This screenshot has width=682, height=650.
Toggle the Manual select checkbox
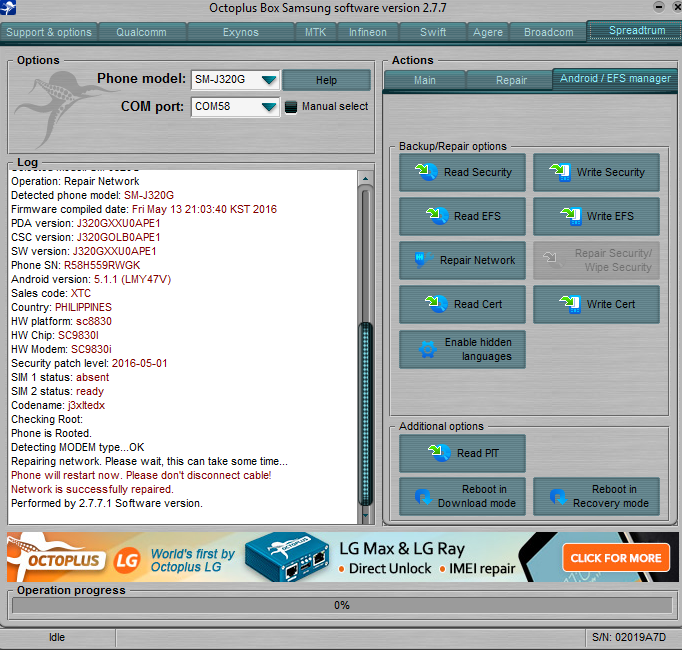[x=291, y=107]
